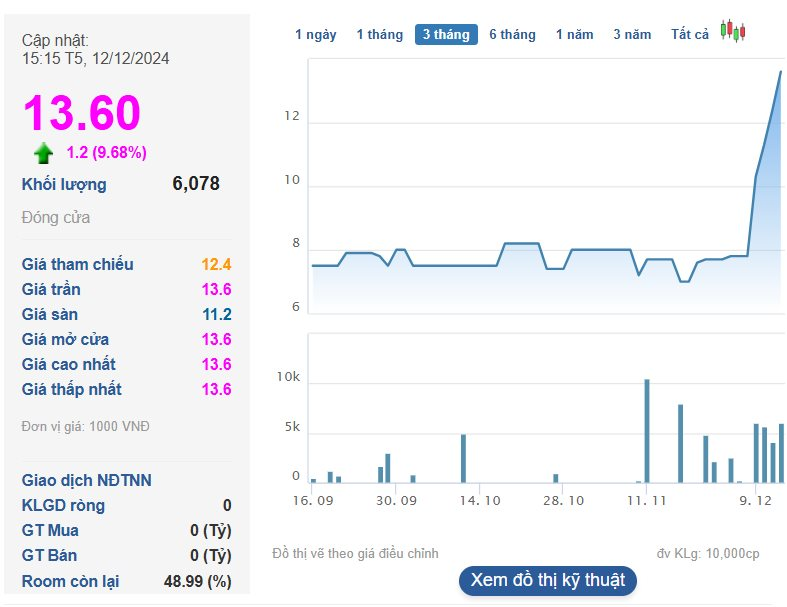Show the 1 năm chart range
The image size is (787, 607).
click(574, 34)
